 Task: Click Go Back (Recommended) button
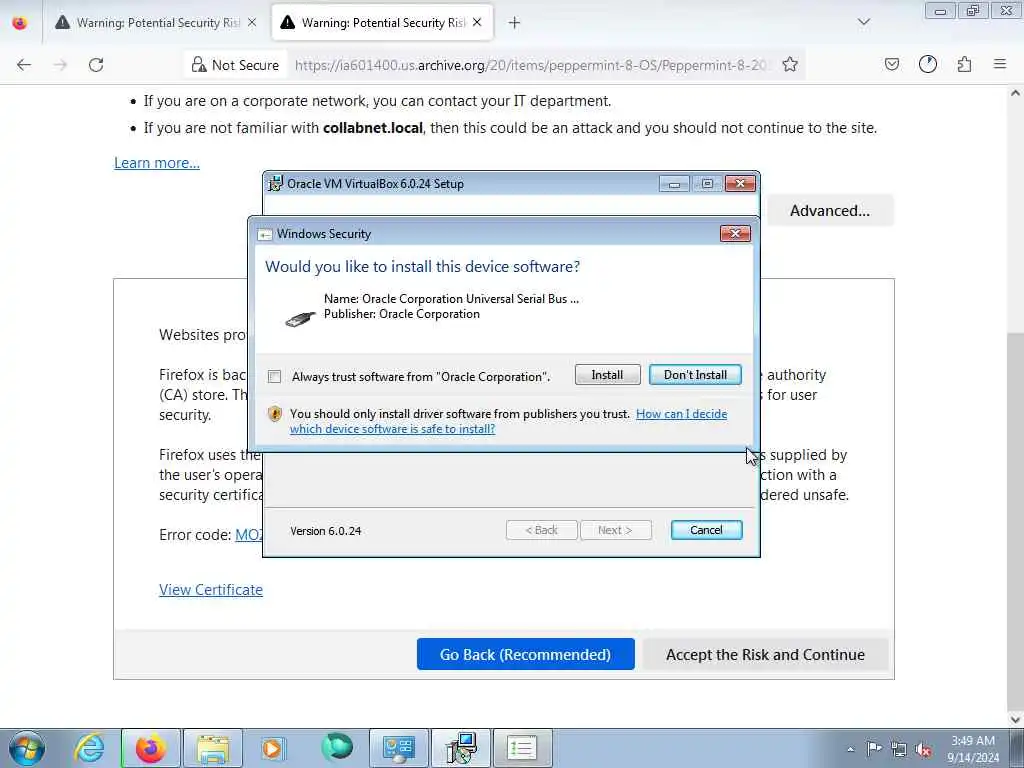[x=525, y=654]
